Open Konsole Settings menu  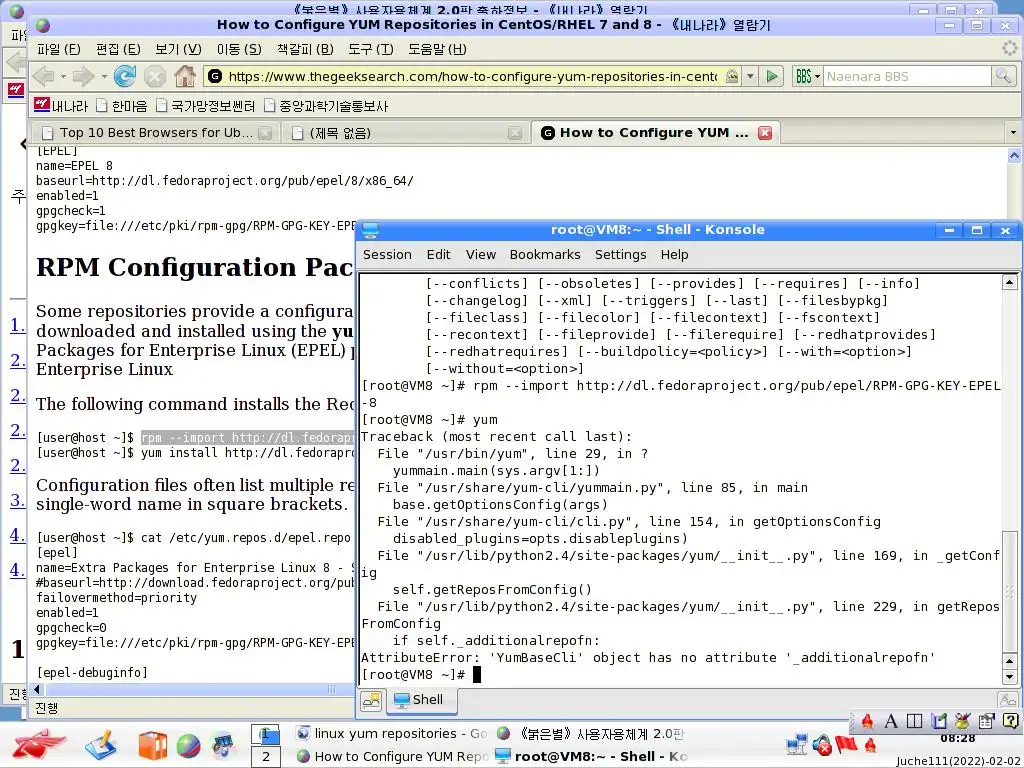(620, 255)
